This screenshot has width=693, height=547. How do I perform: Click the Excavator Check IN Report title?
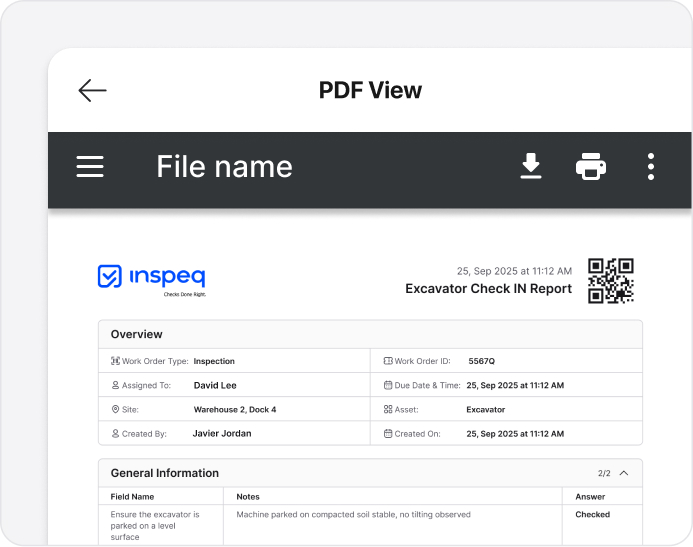488,289
